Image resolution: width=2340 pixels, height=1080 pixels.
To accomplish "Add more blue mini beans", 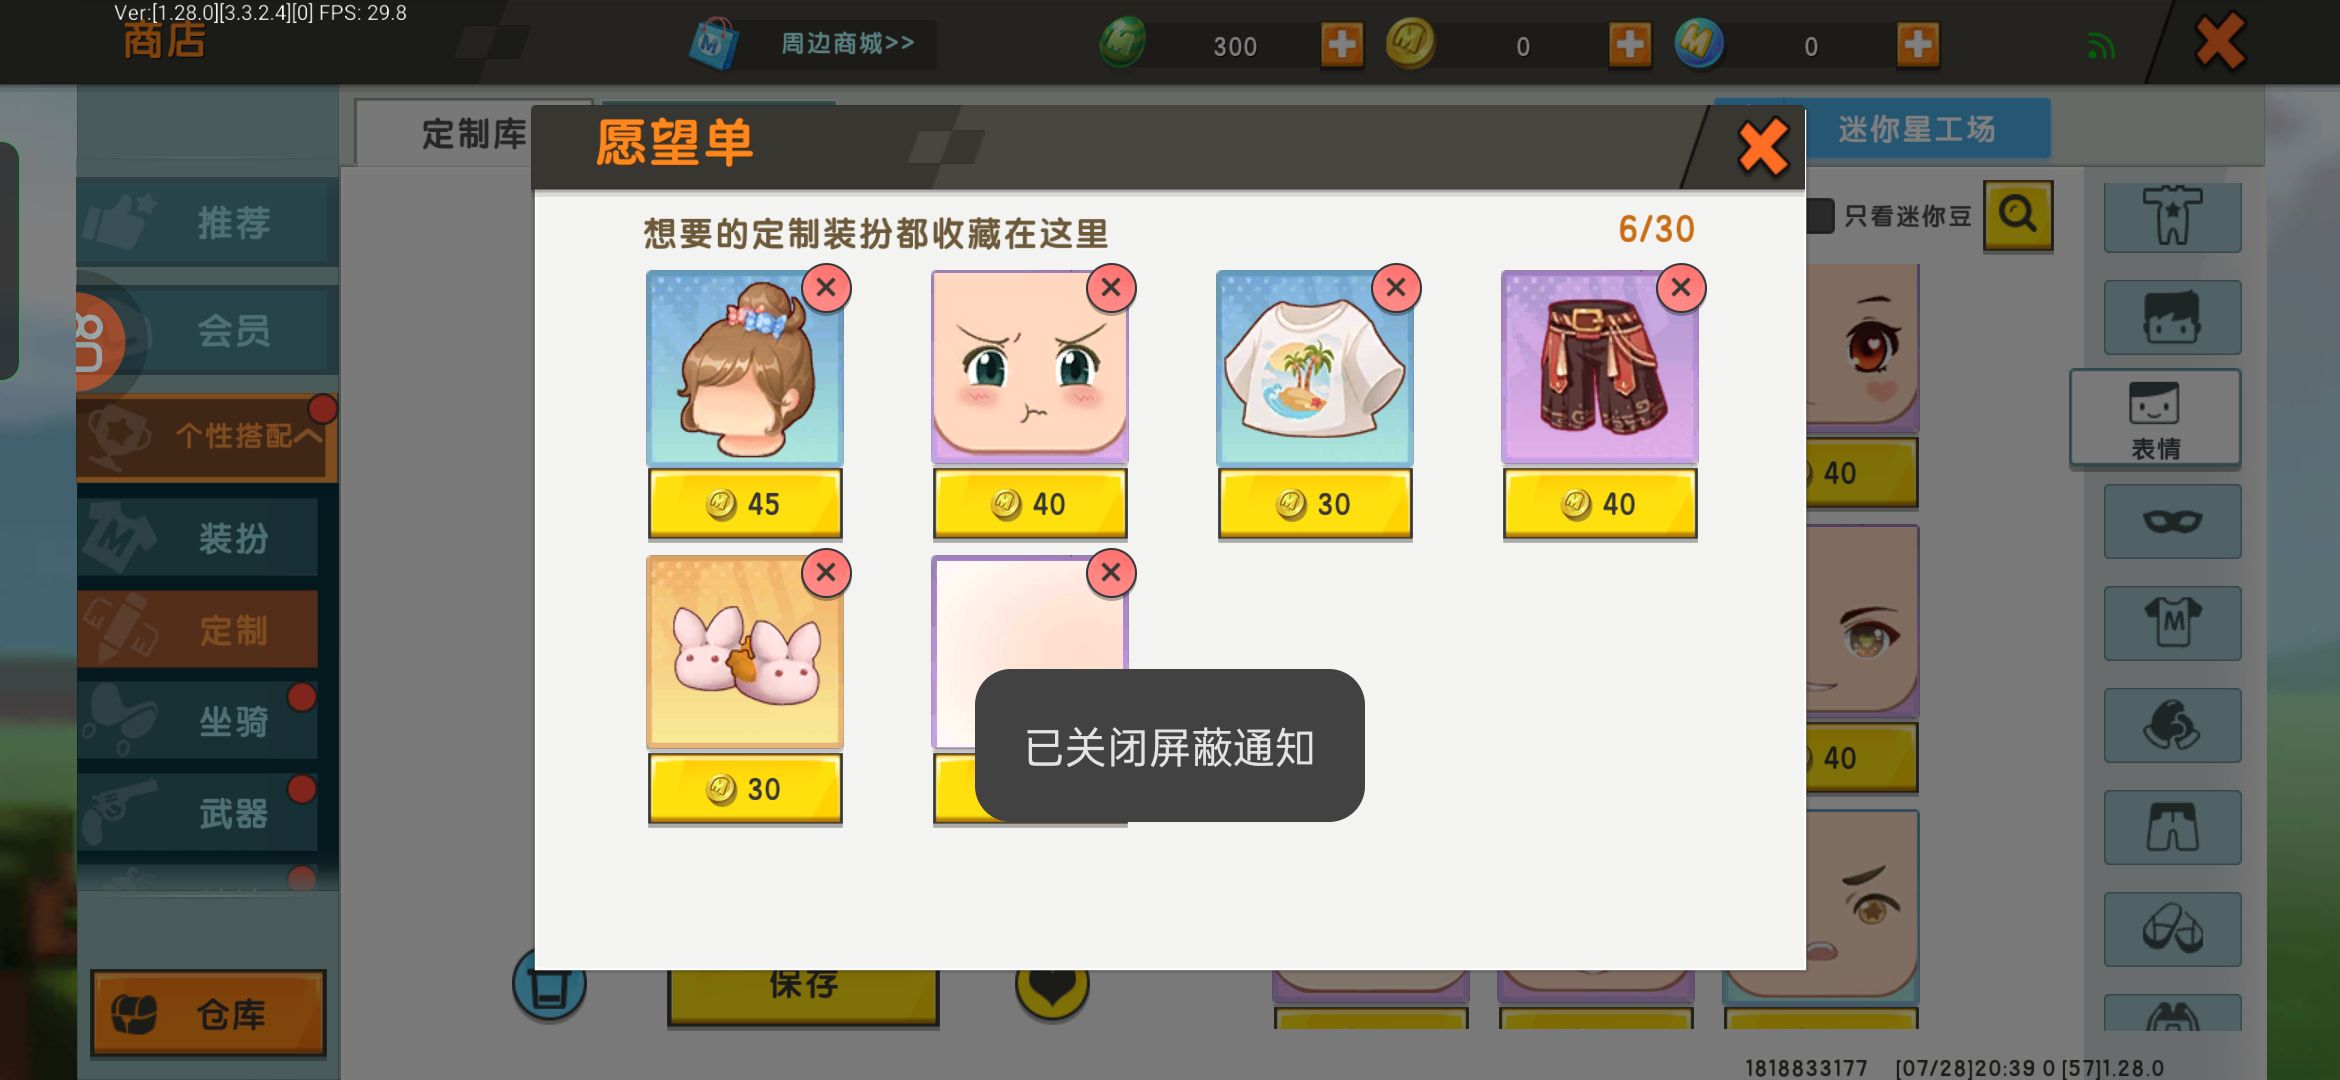I will click(1918, 45).
